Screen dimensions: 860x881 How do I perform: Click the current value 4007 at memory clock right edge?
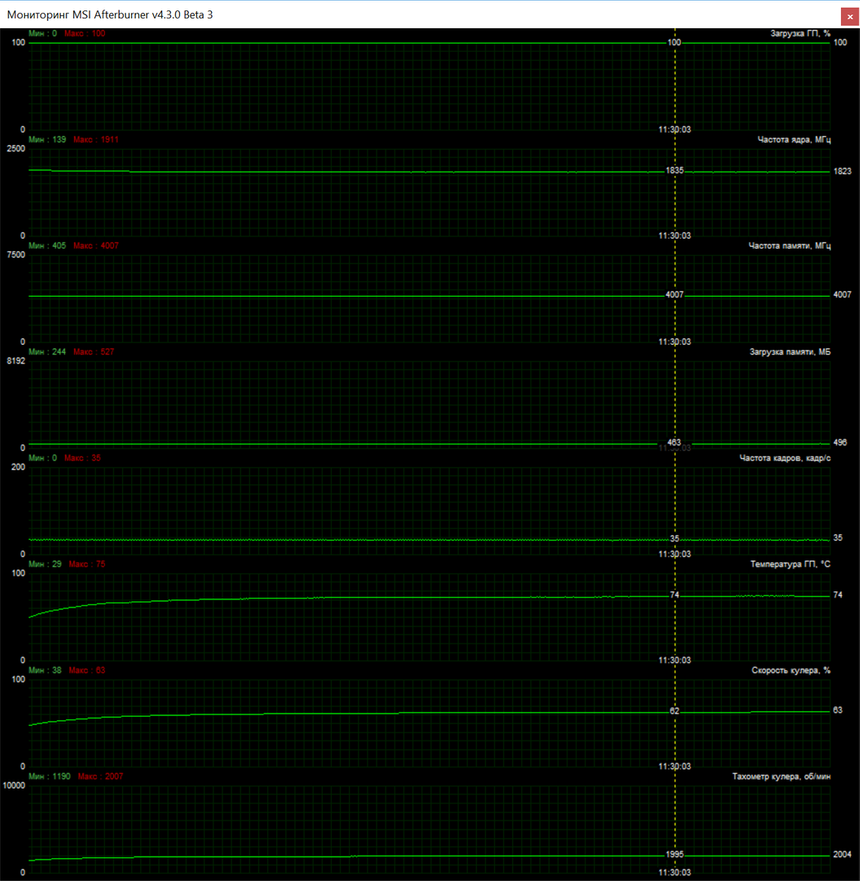(842, 296)
